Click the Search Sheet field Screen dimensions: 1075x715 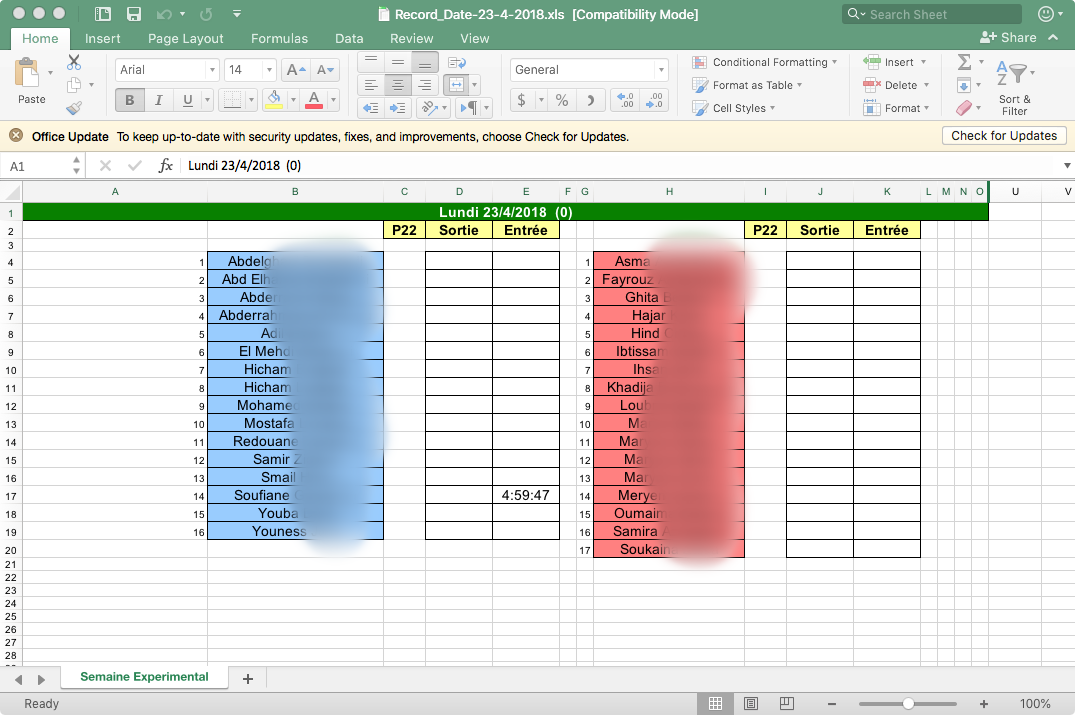(932, 14)
